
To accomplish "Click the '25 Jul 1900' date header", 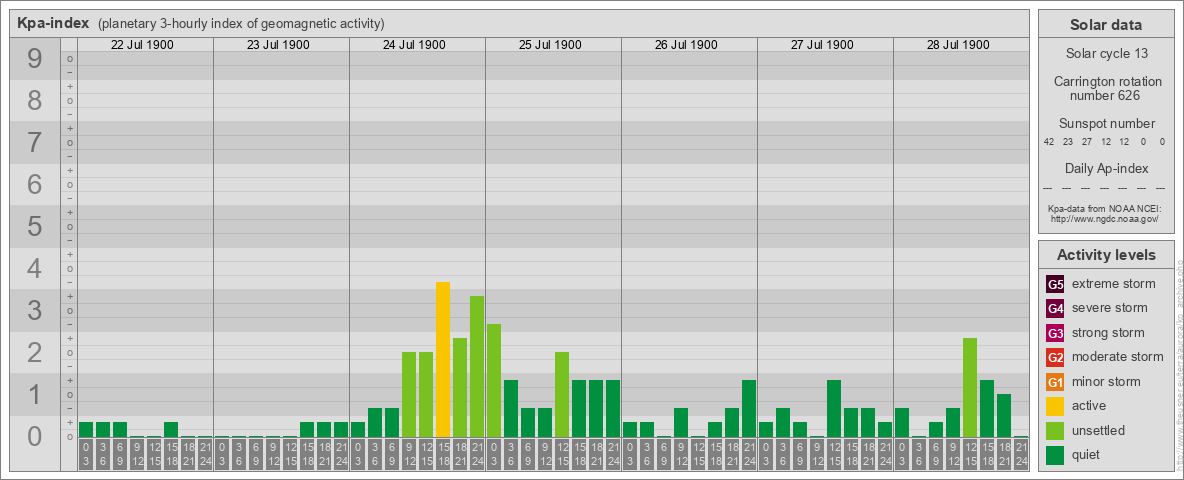I will point(550,45).
